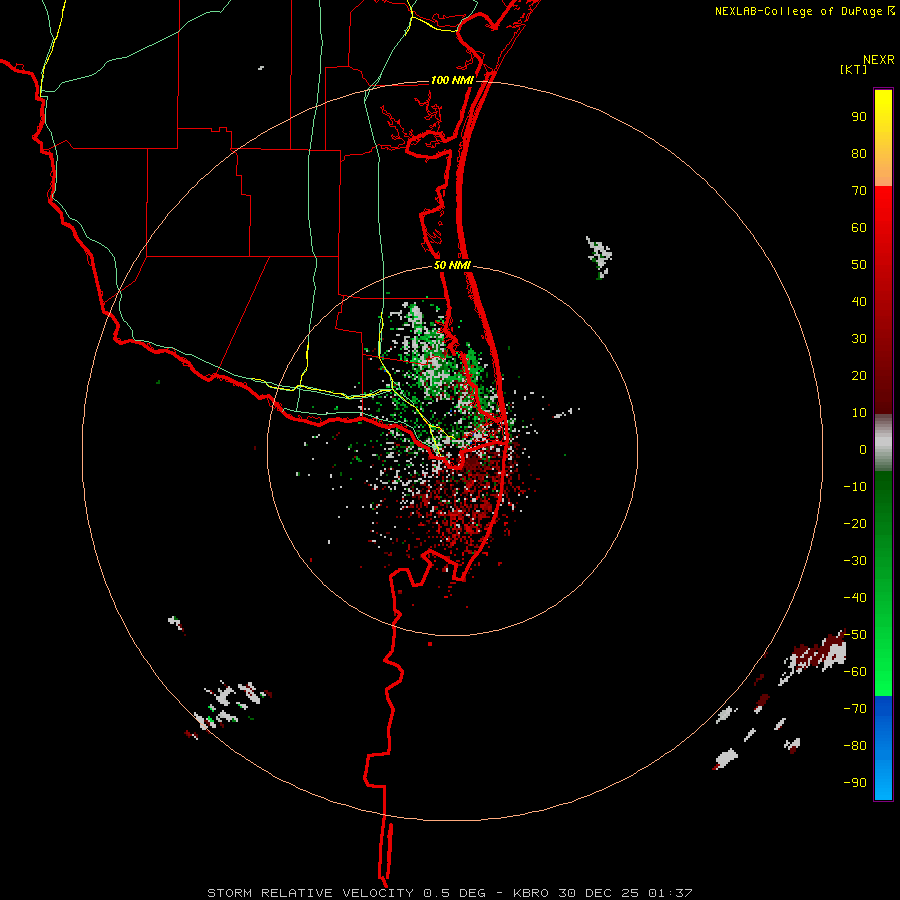Click the 01:37 timestamp in the caption
Image resolution: width=900 pixels, height=900 pixels.
tap(670, 893)
